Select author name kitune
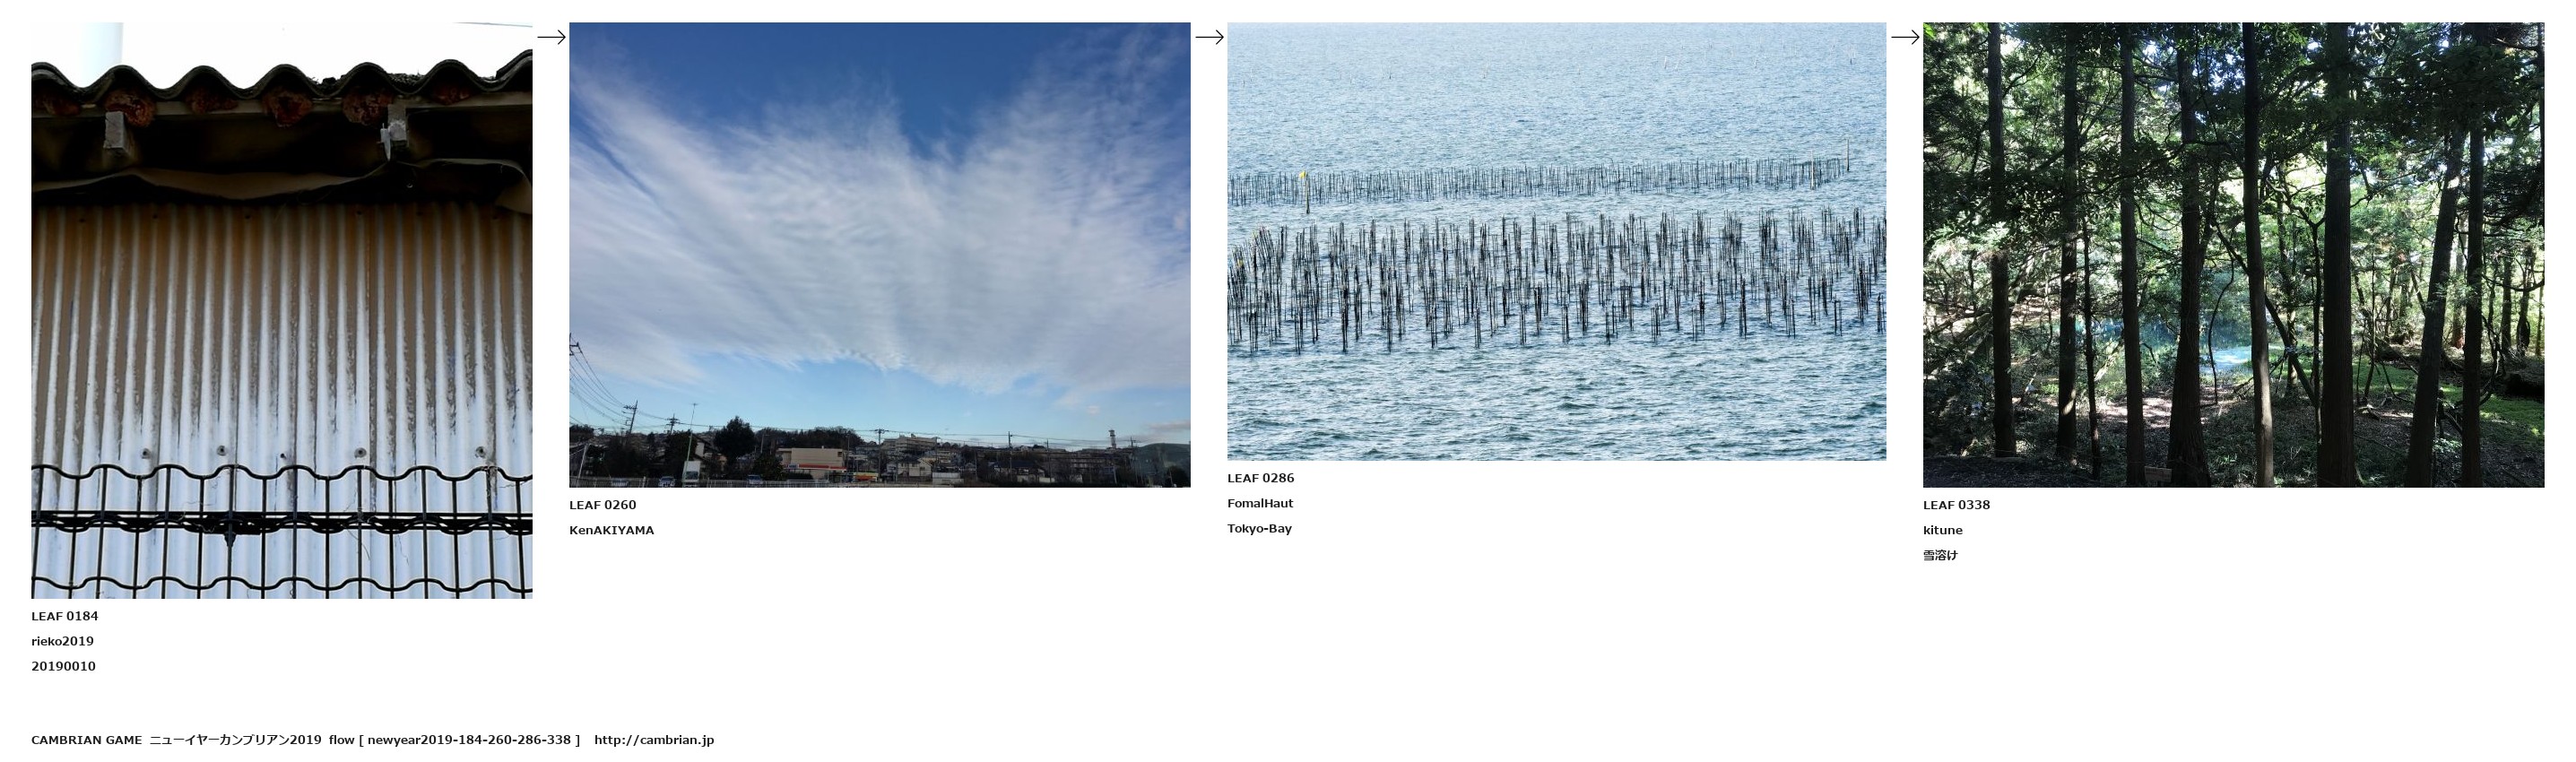This screenshot has width=2576, height=762. pos(1943,530)
